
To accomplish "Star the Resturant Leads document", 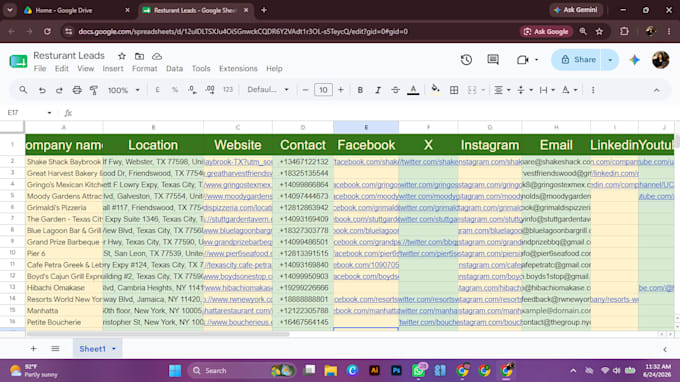I will tap(122, 56).
